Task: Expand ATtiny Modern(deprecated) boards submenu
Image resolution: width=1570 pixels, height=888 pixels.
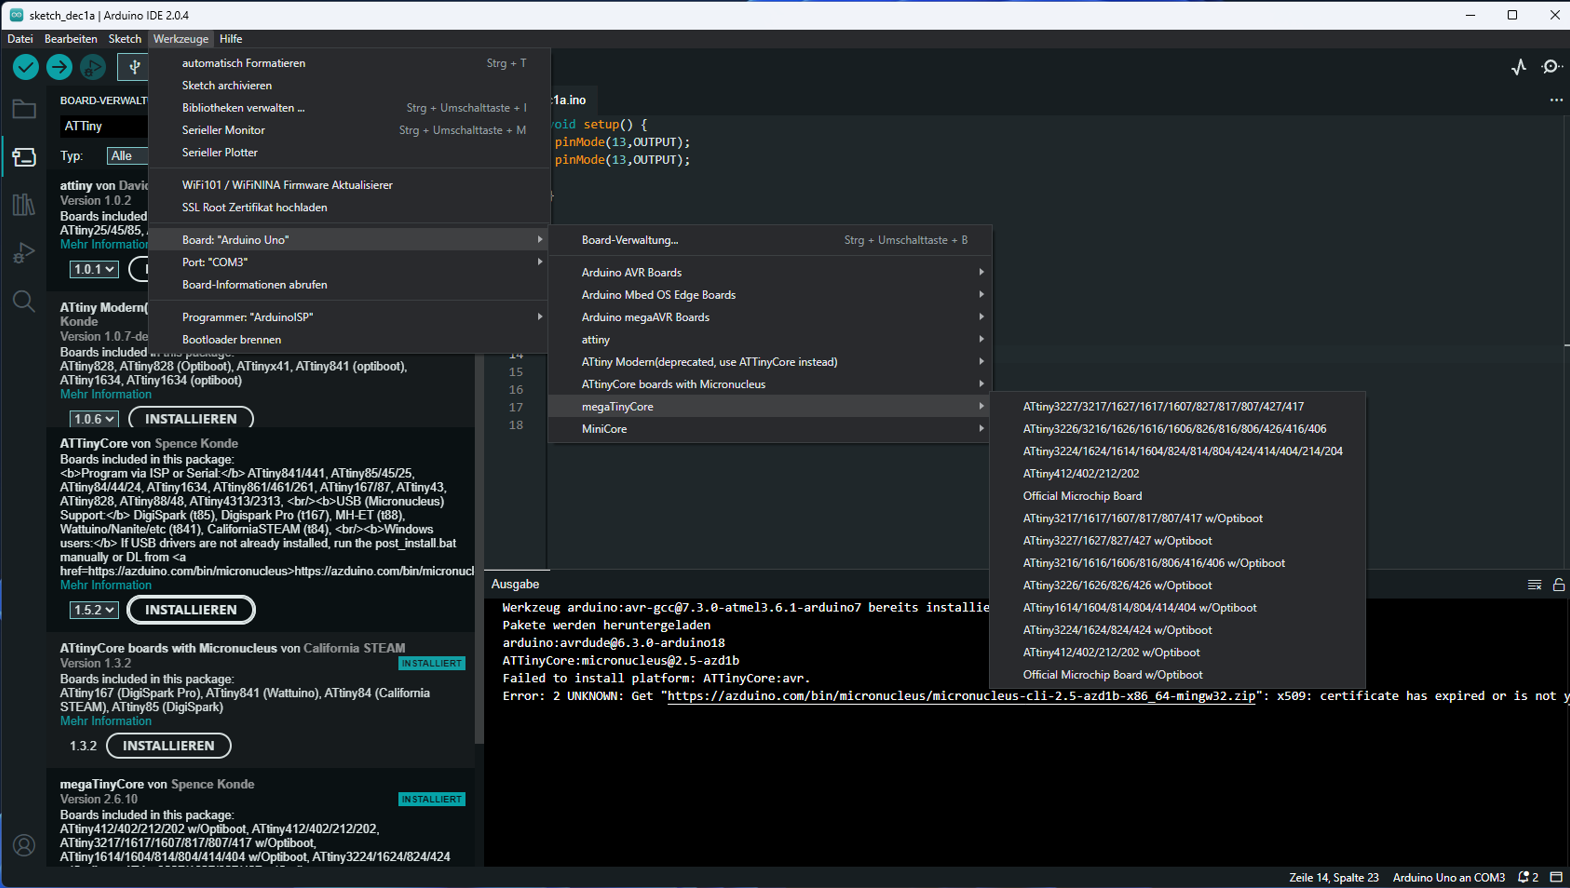Action: (768, 362)
